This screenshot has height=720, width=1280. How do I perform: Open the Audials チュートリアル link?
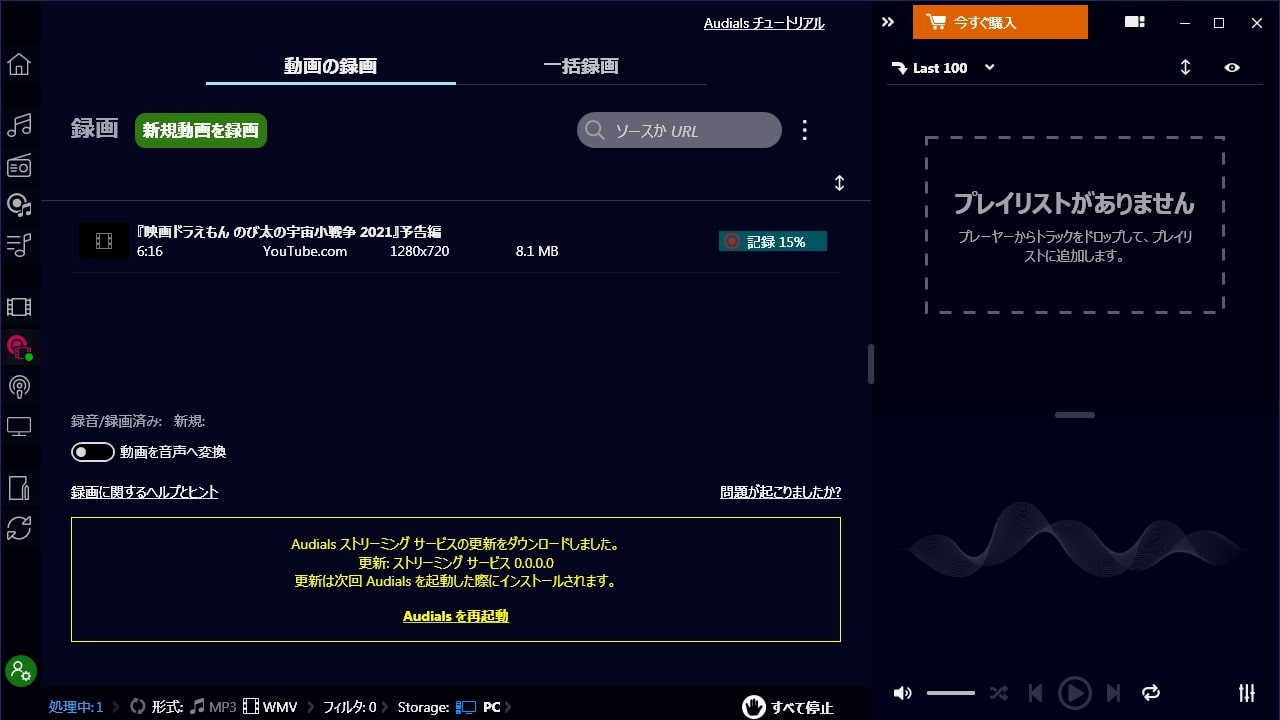tap(763, 23)
